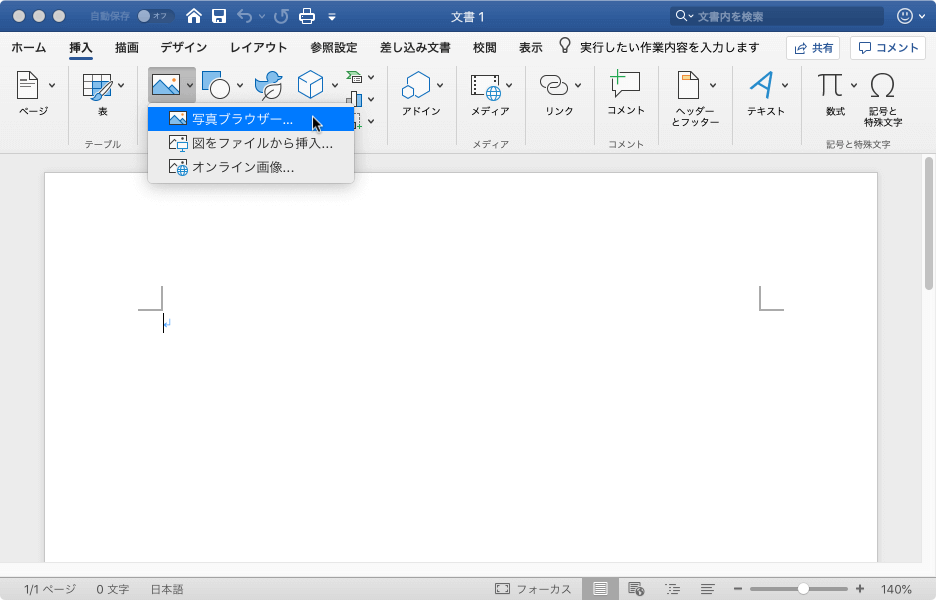The image size is (936, 600).
Task: Open the Home icon in title bar
Action: pyautogui.click(x=193, y=16)
